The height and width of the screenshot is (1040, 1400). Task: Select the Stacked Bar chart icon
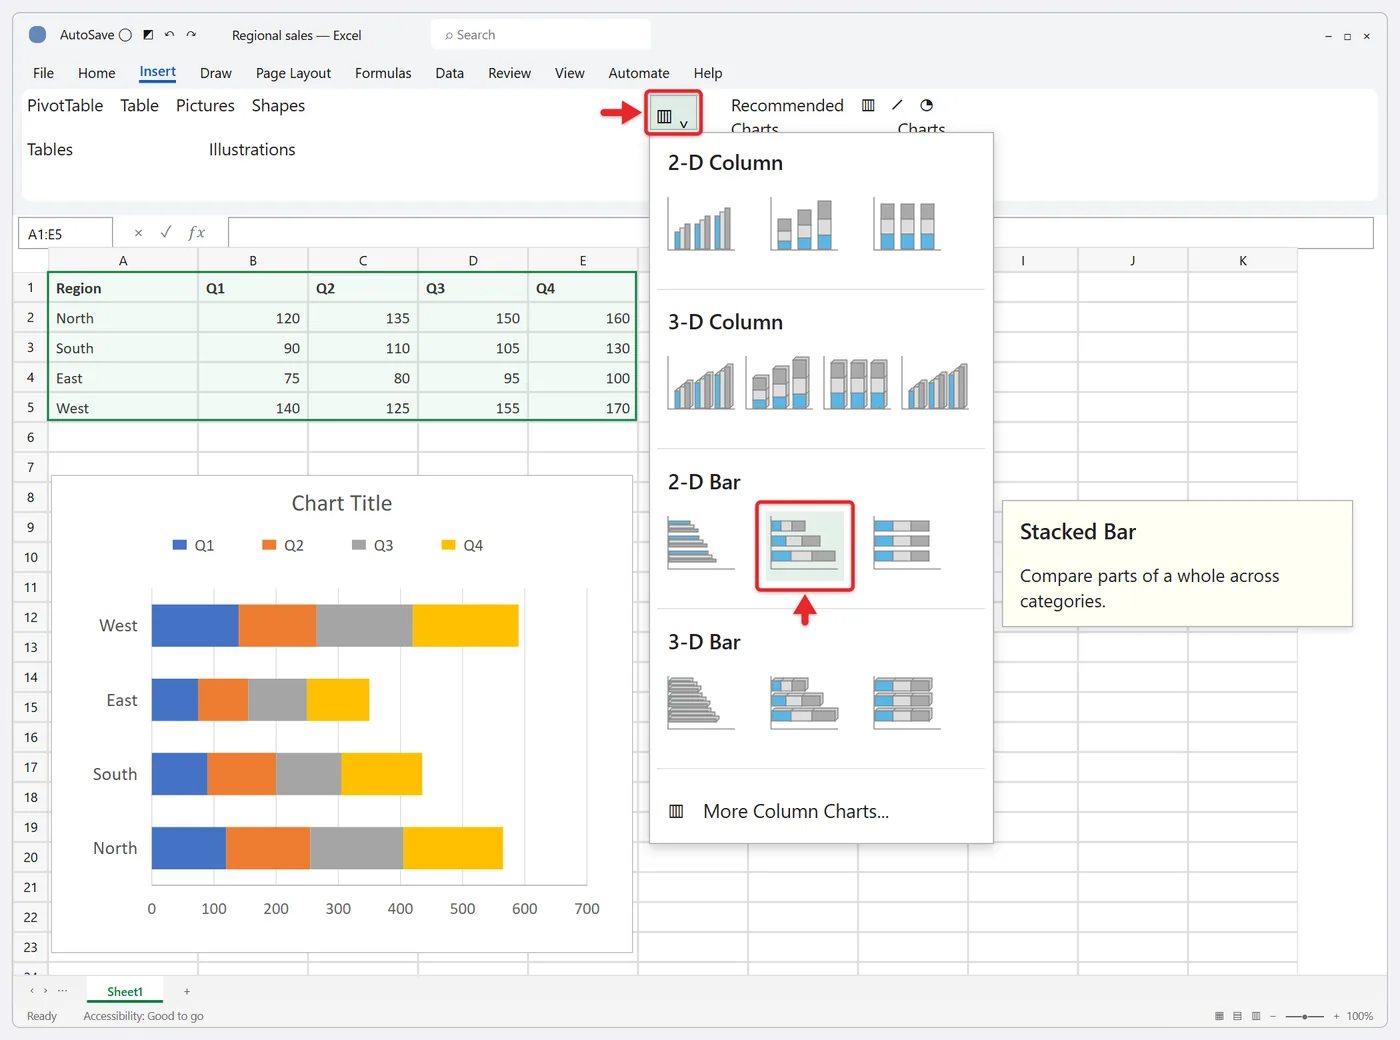[804, 544]
